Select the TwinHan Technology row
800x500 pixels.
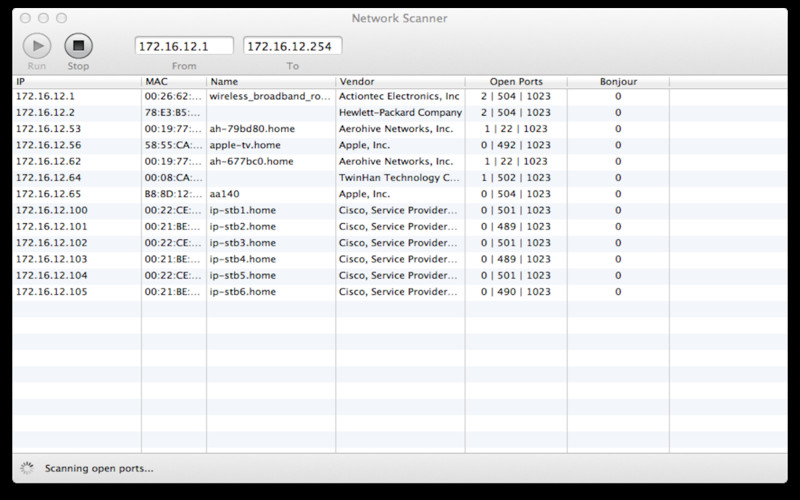(399, 178)
